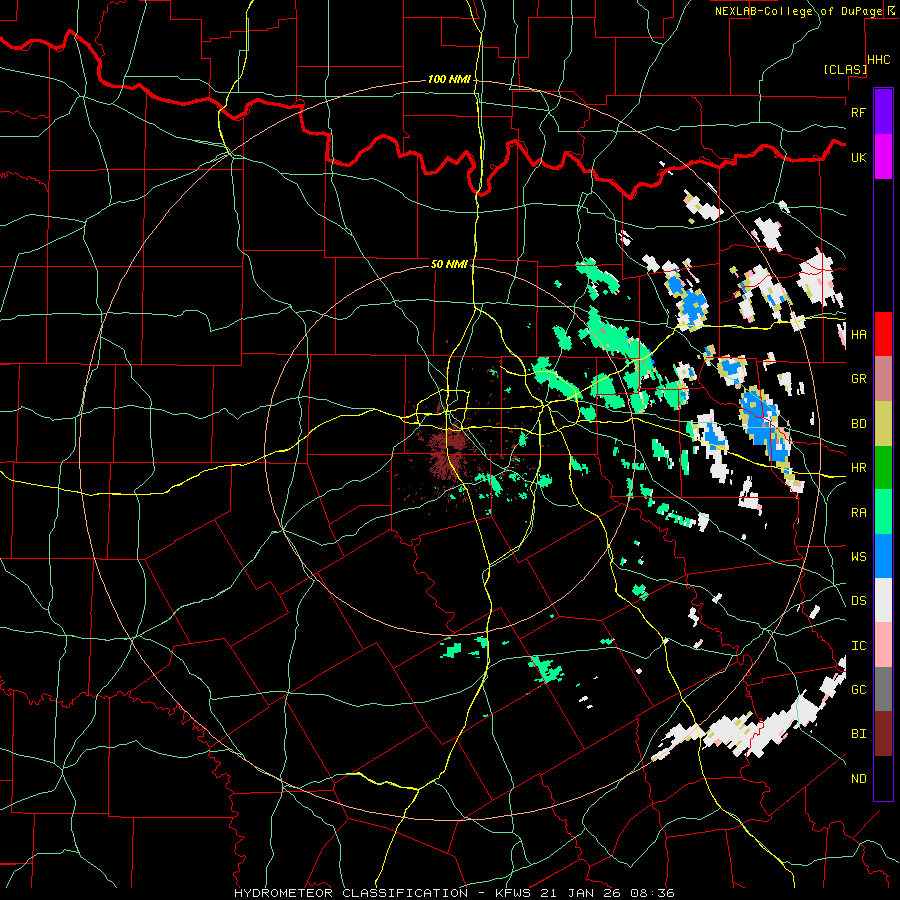
Task: Click the 'NEXLAB-College of DuPage' credit text
Action: coord(798,11)
